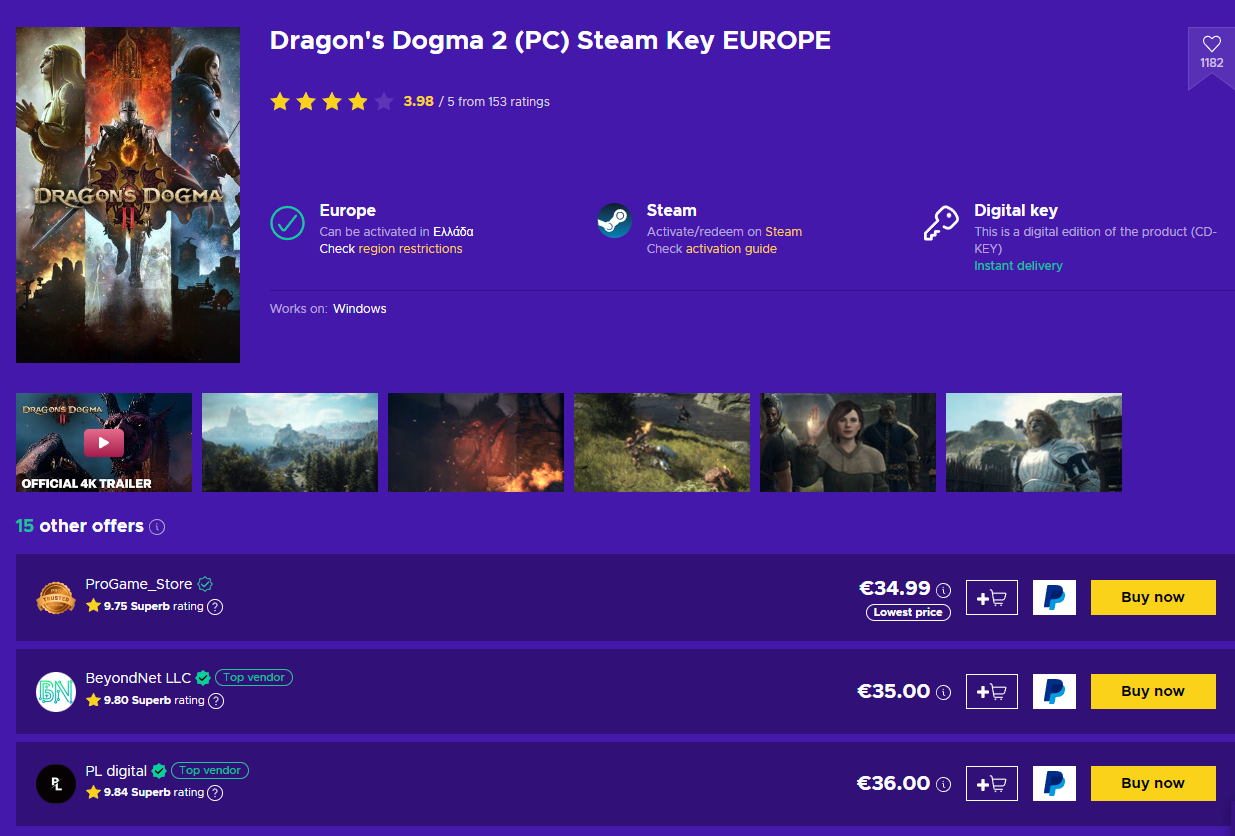
Task: Add PL digital offer to cart
Action: tap(992, 783)
